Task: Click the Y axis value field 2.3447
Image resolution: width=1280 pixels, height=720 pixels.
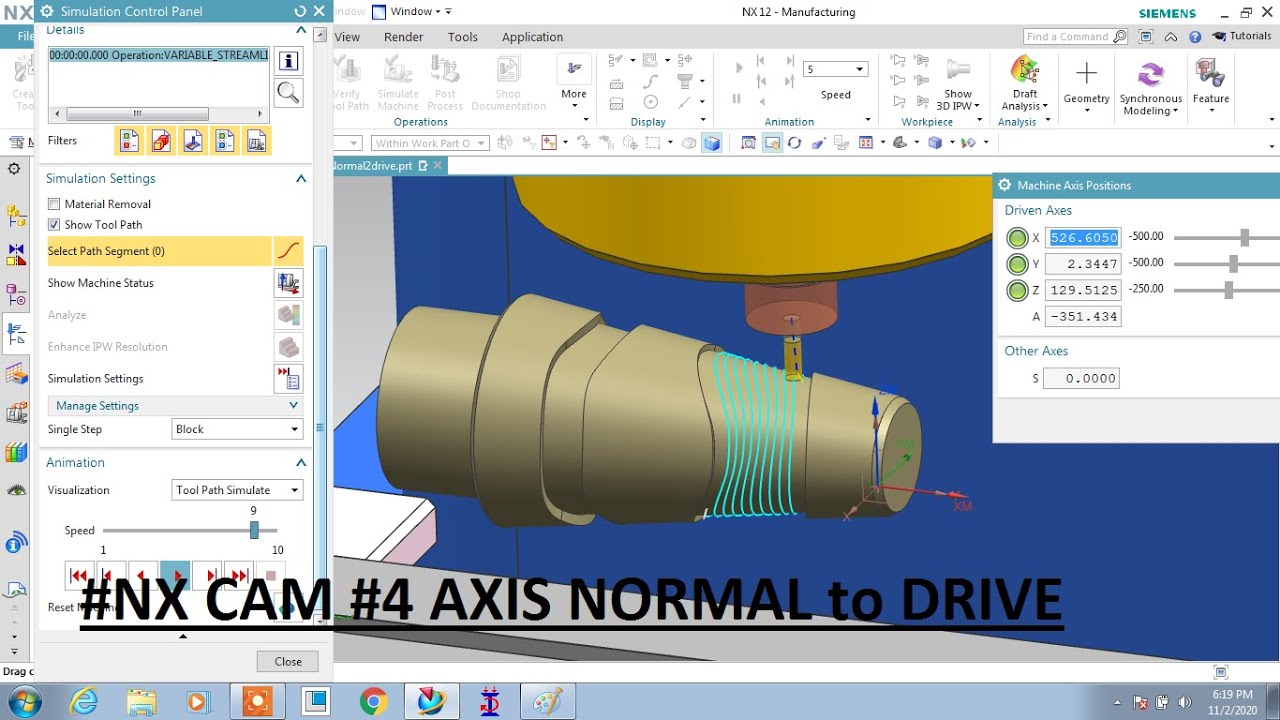Action: [x=1083, y=265]
